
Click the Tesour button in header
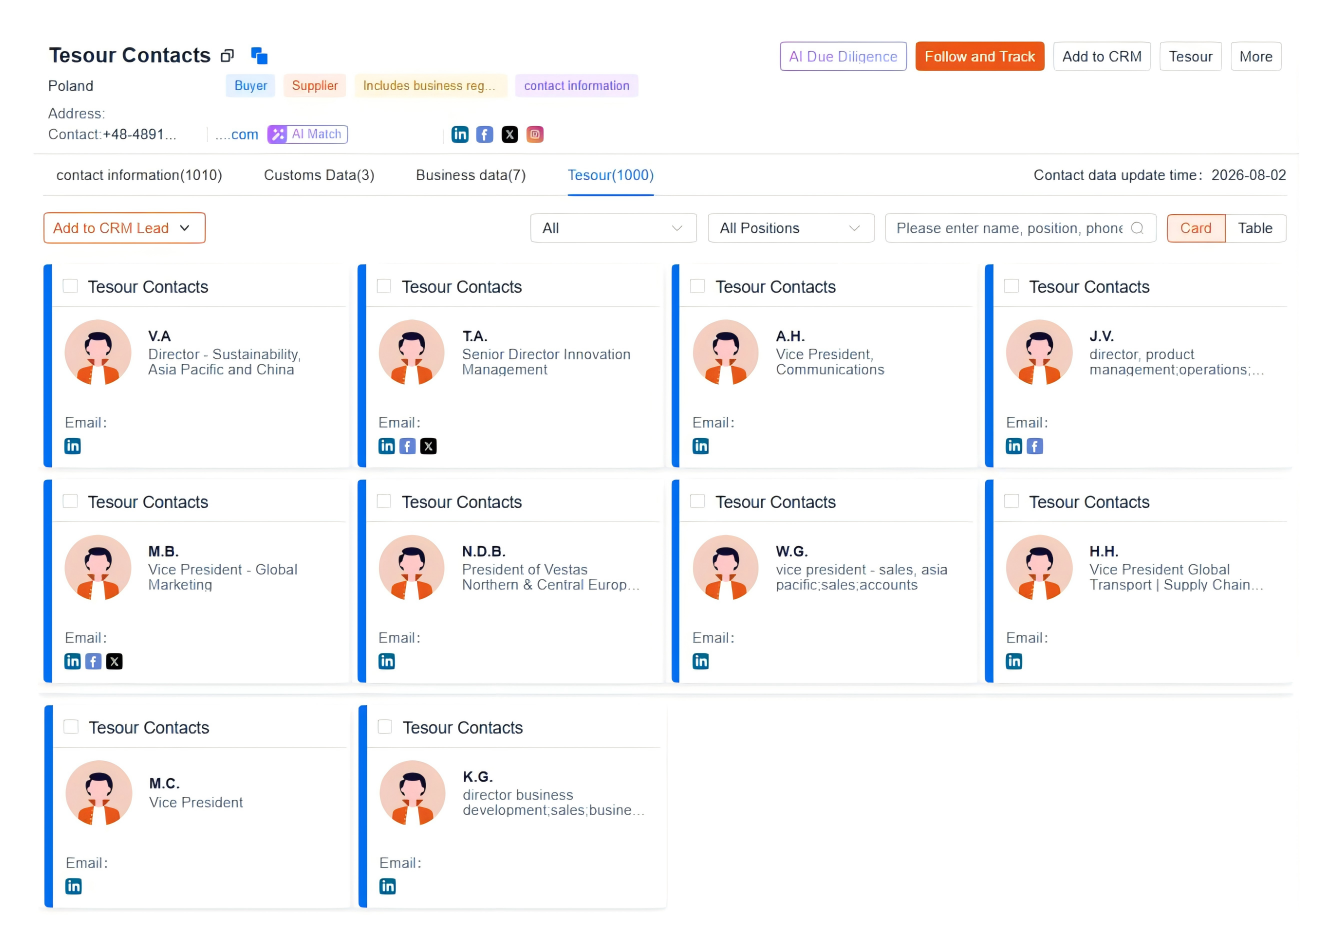(1191, 56)
